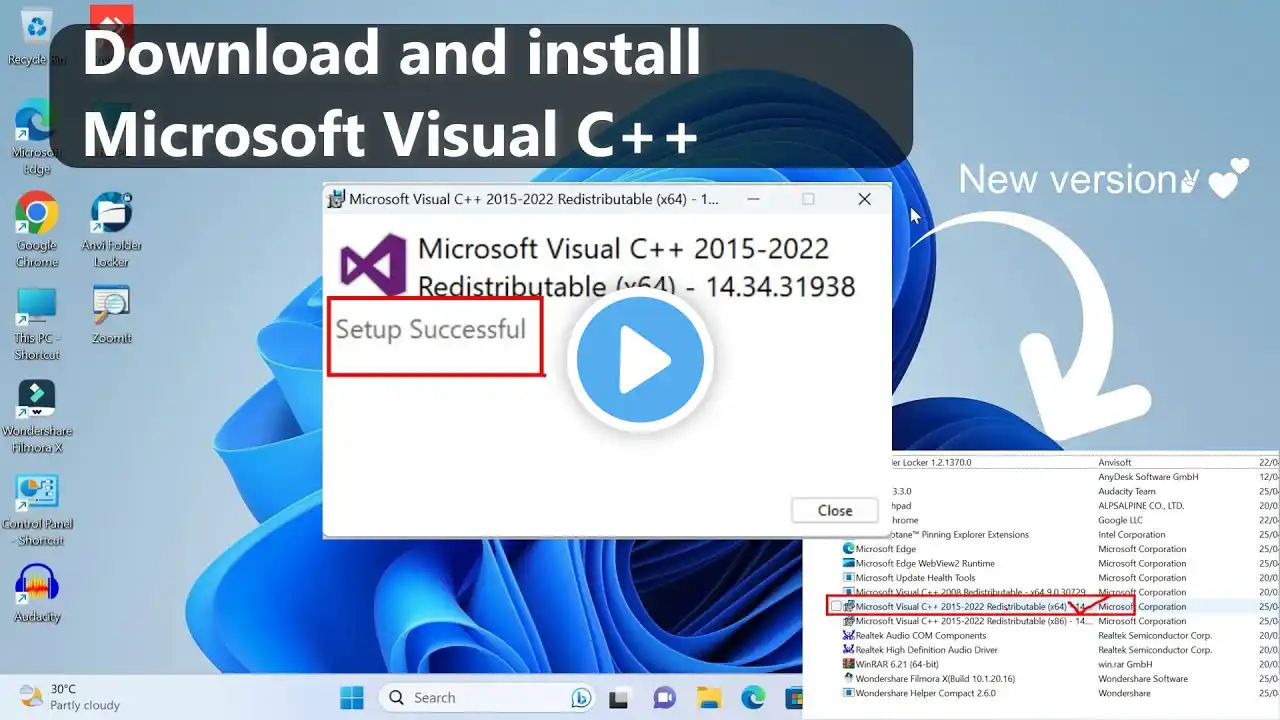Viewport: 1280px width, 720px height.
Task: Click the Wondershare Filmora X row icon in the programs list
Action: (849, 678)
